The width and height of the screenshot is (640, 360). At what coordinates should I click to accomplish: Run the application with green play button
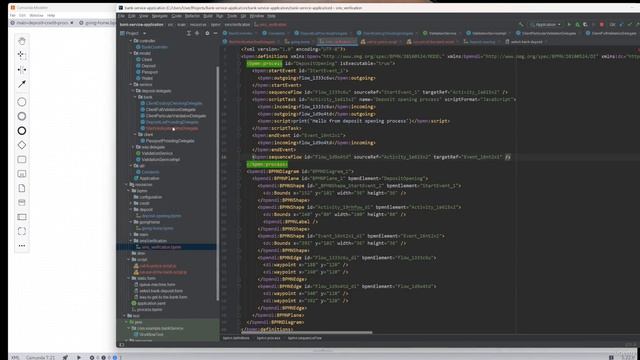(569, 24)
